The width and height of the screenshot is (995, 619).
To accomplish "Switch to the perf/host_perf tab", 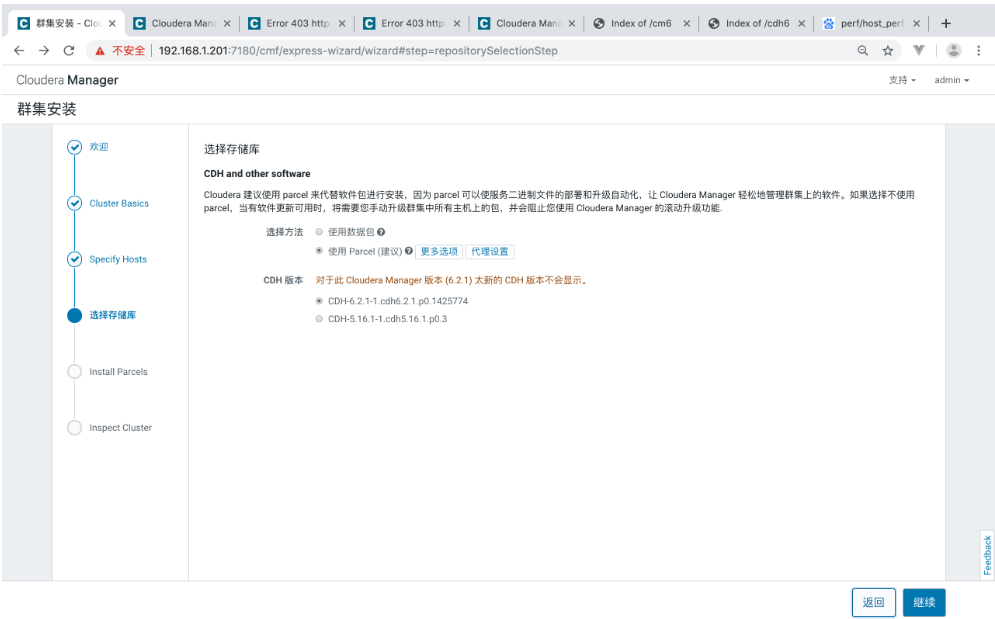I will [872, 23].
